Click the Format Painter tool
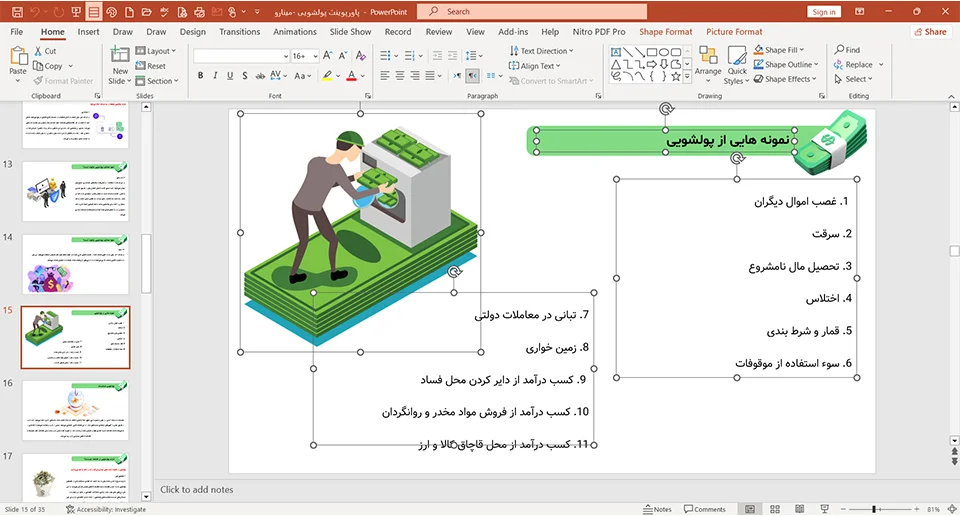This screenshot has height=516, width=960. [x=63, y=81]
